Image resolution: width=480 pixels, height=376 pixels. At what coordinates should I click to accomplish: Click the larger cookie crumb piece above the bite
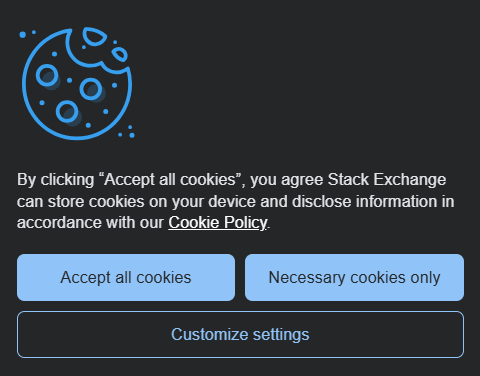(94, 36)
